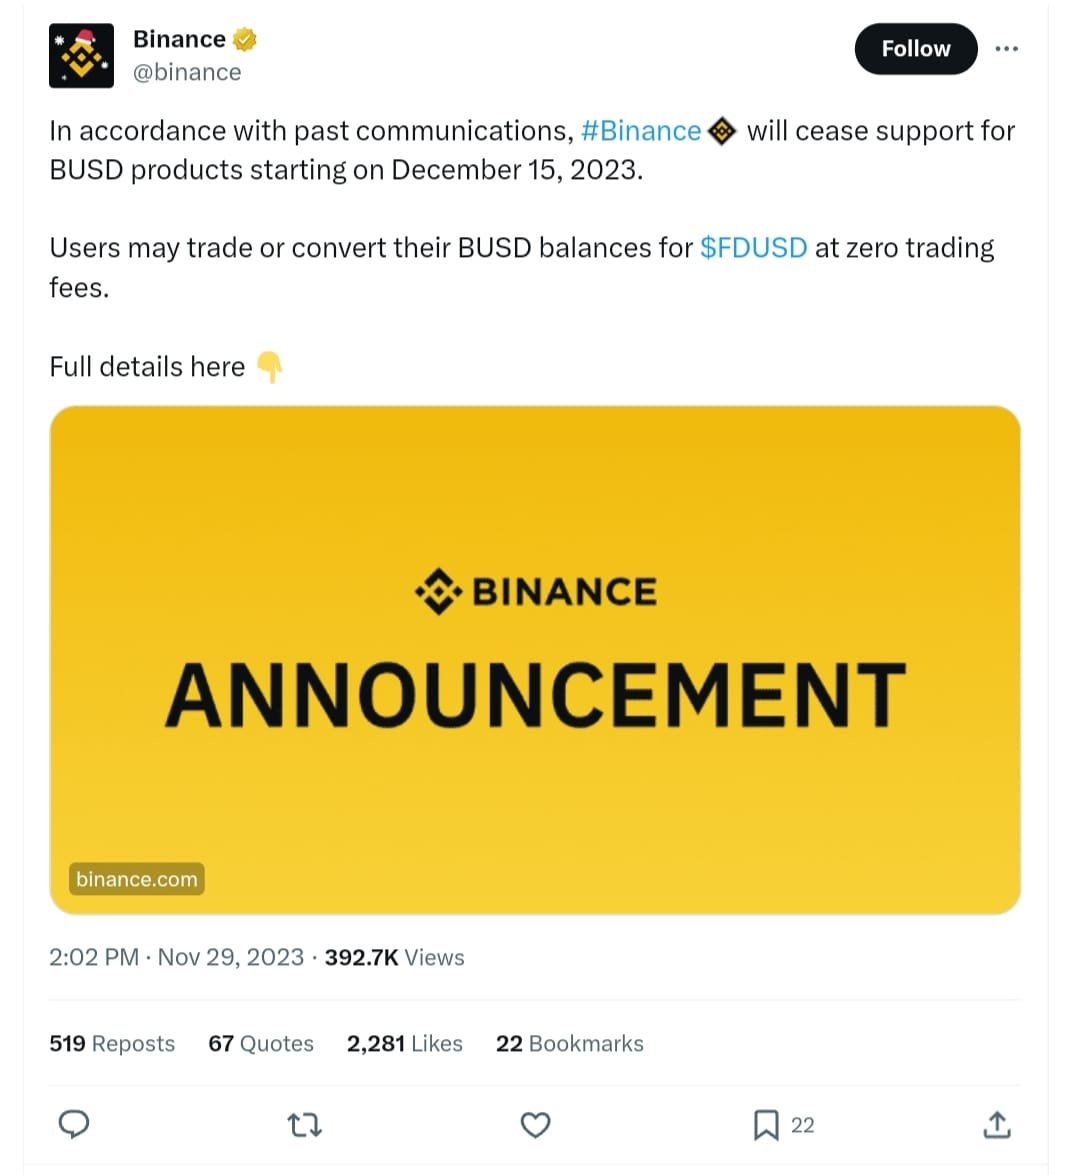View the 519 Reposts list
This screenshot has height=1175, width=1080.
pos(112,1043)
